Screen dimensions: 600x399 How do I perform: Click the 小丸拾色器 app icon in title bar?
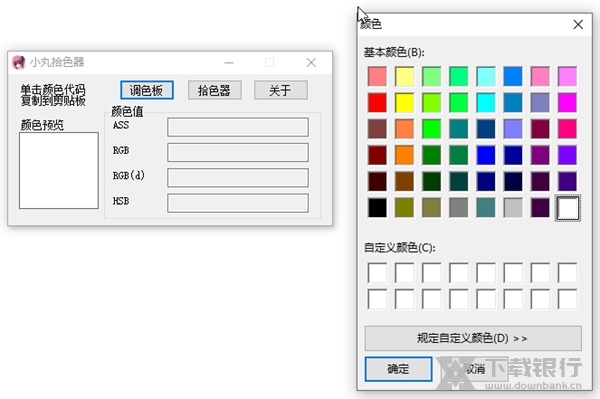(x=18, y=62)
